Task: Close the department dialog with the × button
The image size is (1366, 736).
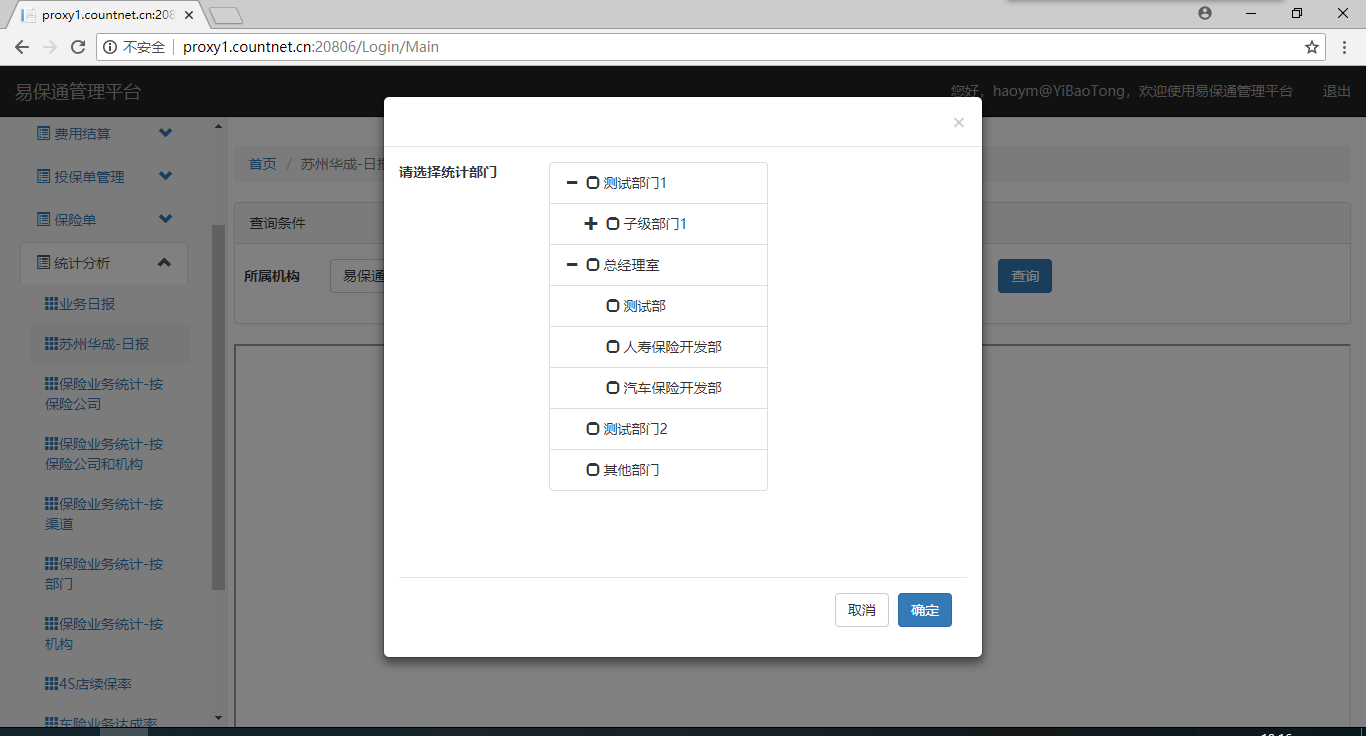Action: click(x=959, y=122)
